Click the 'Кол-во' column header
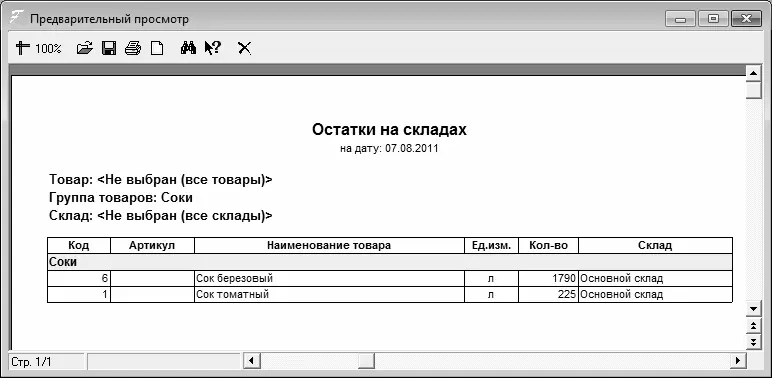This screenshot has width=772, height=378. (548, 246)
